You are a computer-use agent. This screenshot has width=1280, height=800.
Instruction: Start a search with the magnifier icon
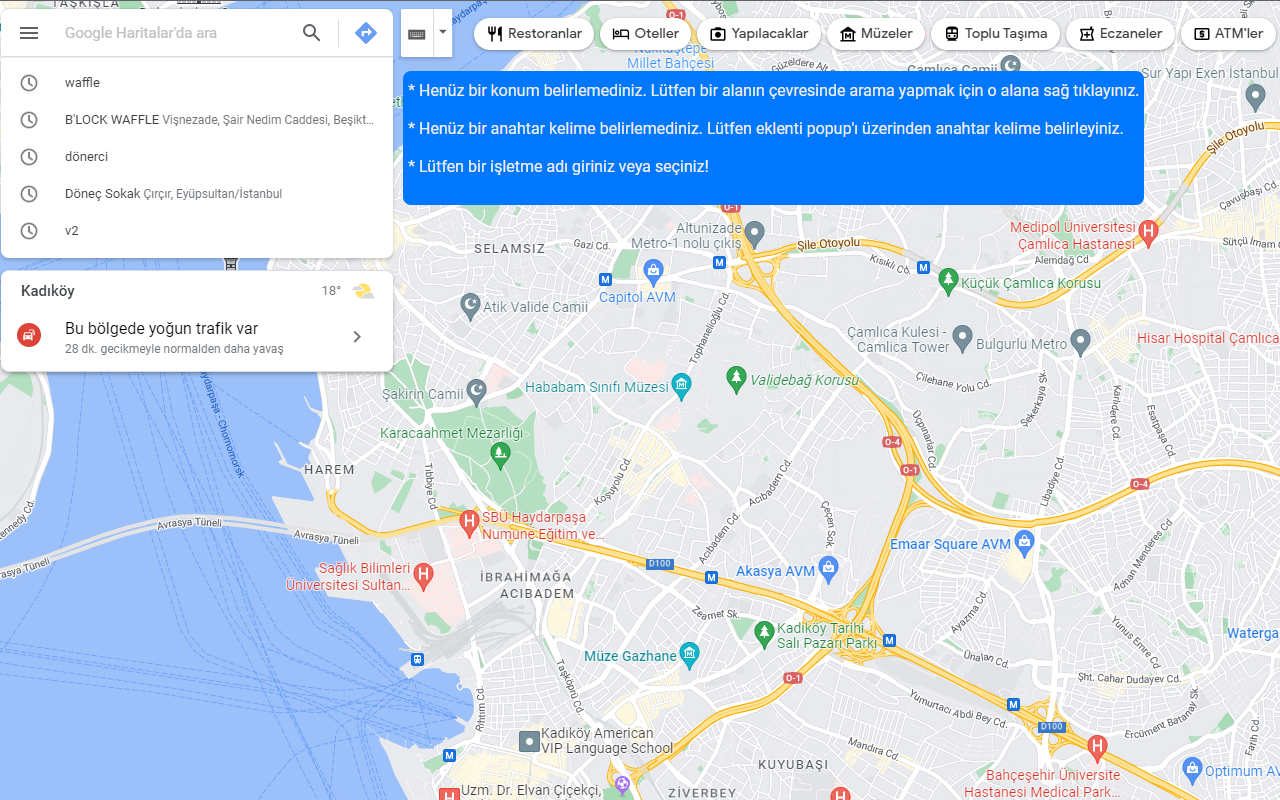(311, 33)
